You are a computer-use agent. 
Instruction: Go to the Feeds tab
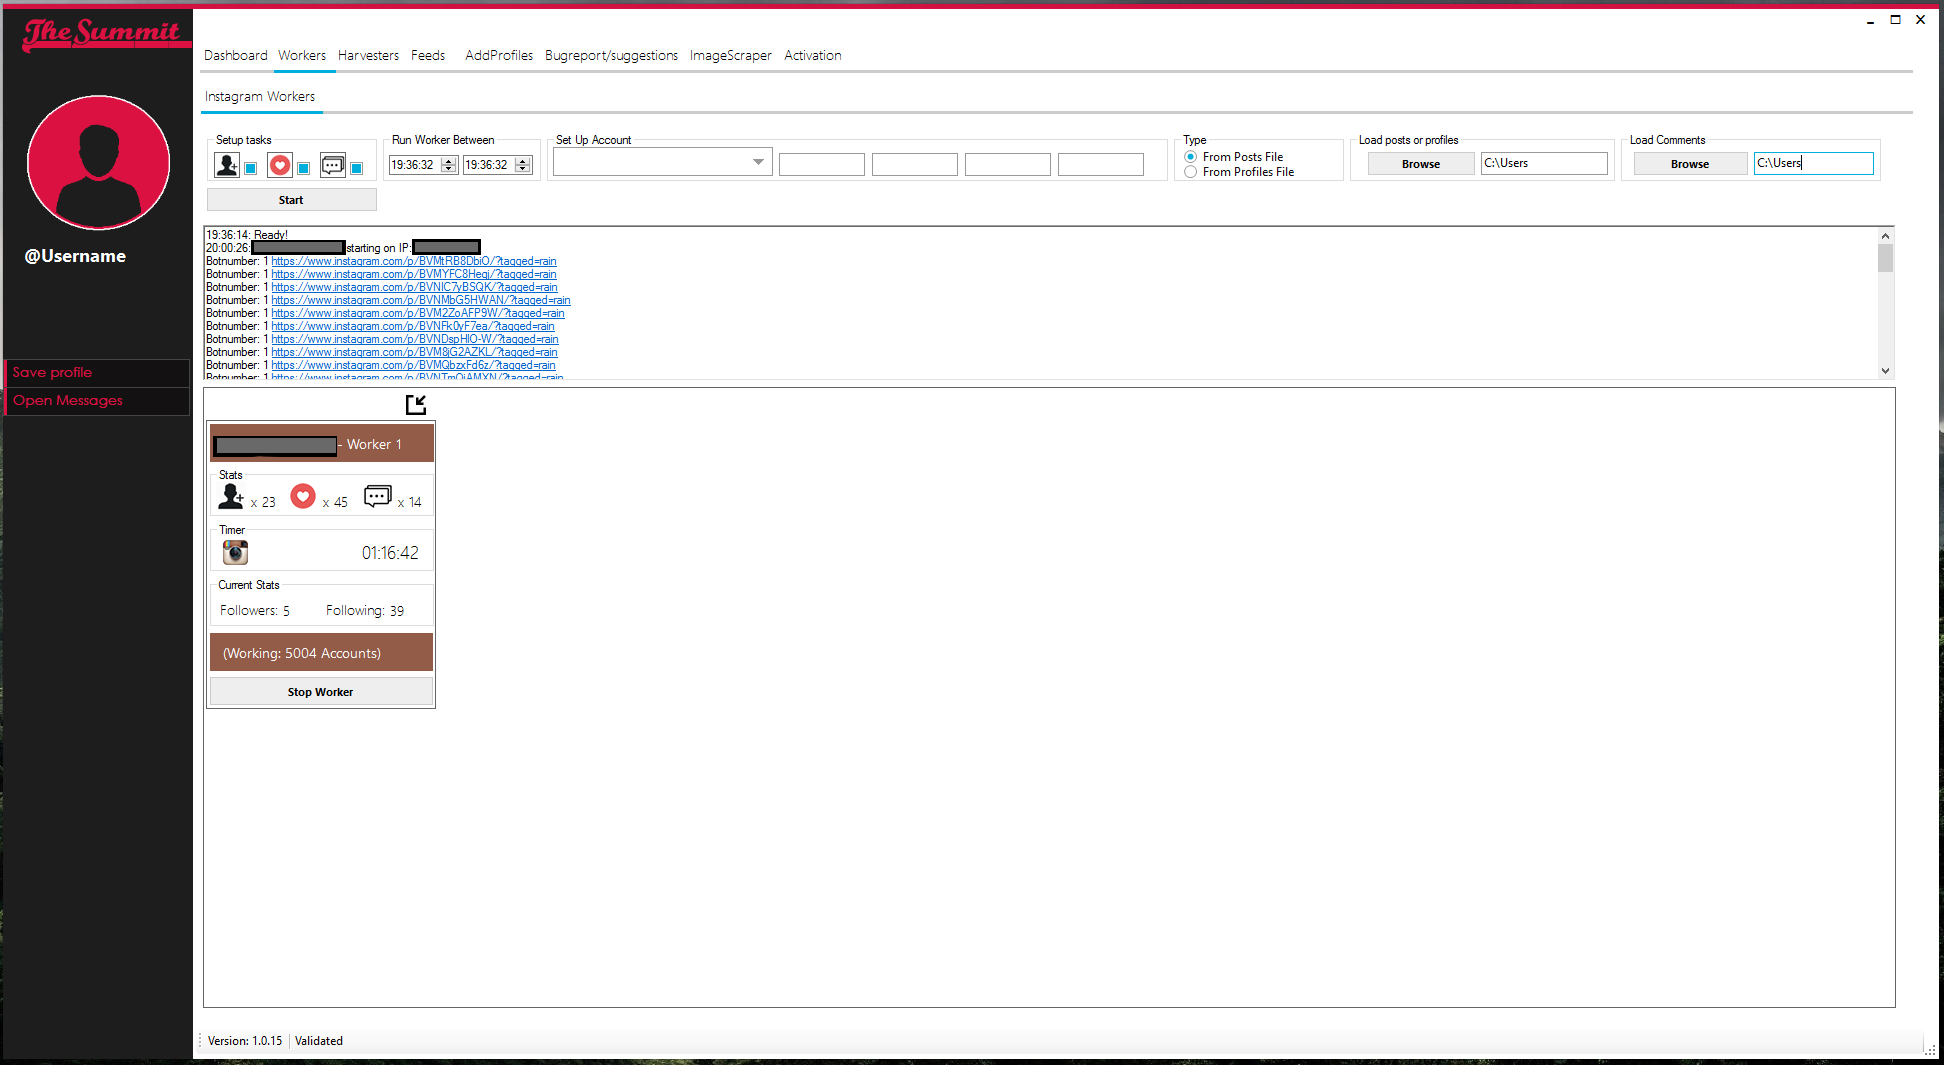428,55
